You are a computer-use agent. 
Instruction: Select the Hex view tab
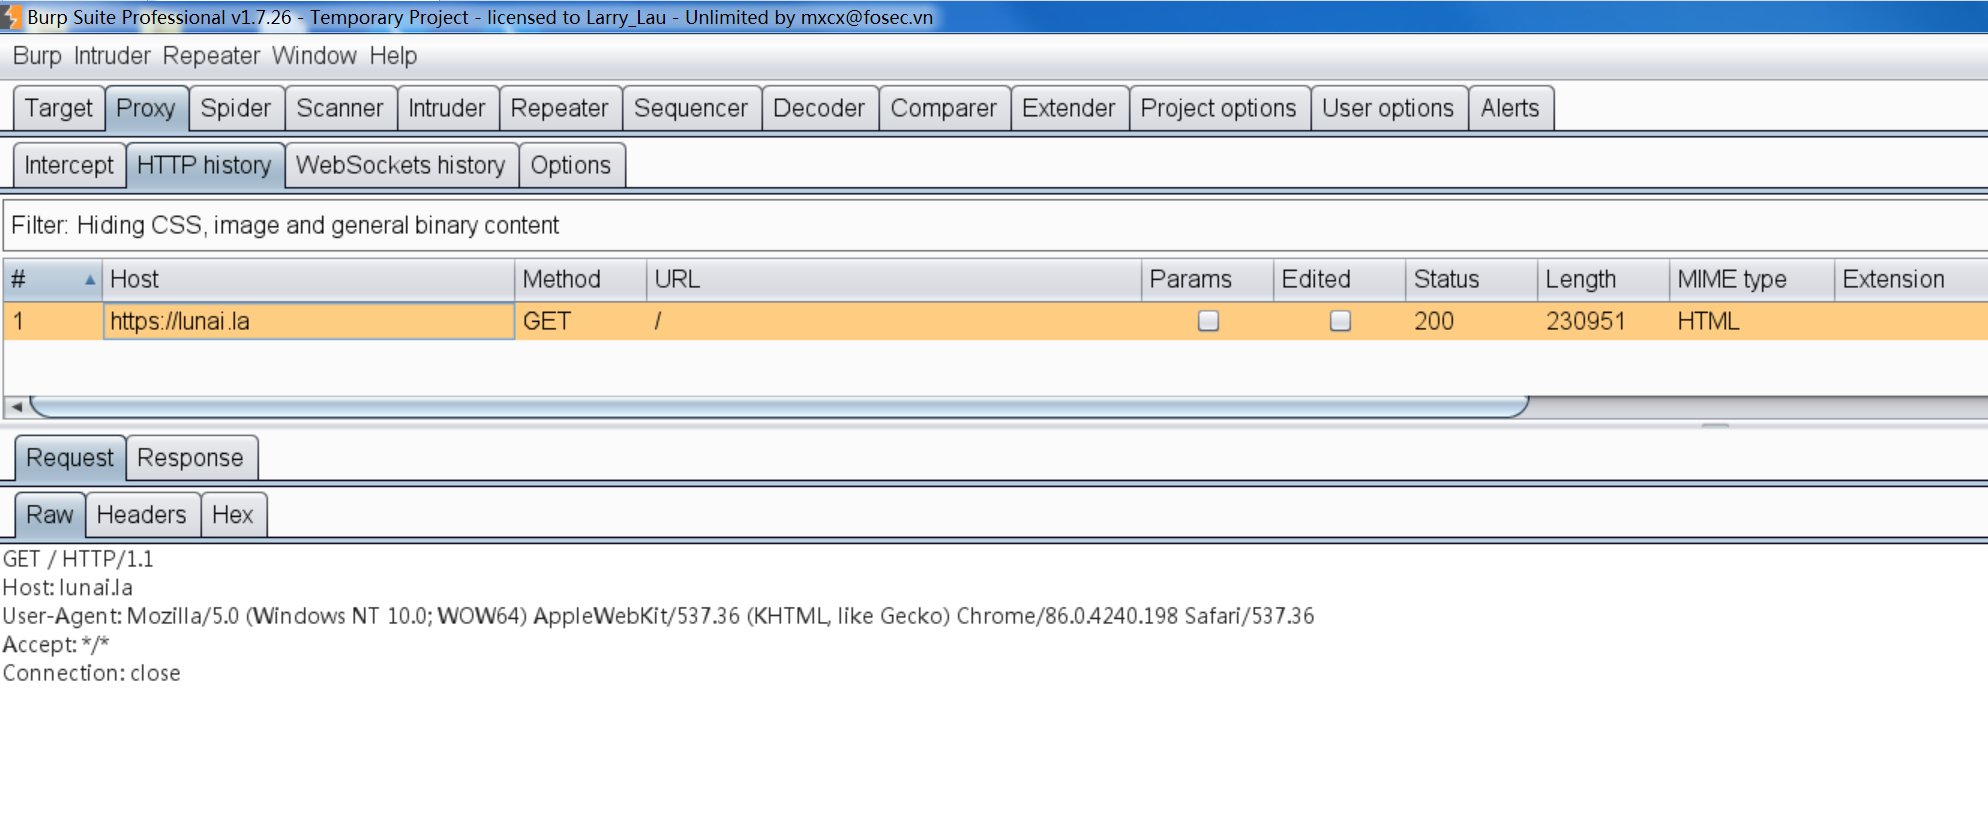(x=233, y=515)
